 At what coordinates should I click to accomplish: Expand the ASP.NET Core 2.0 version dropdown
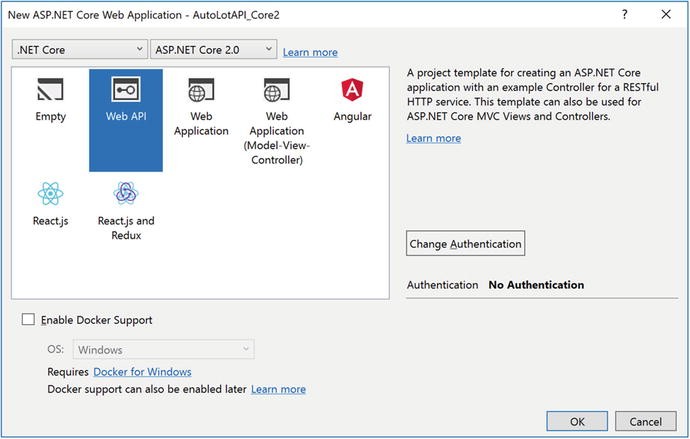coord(213,49)
